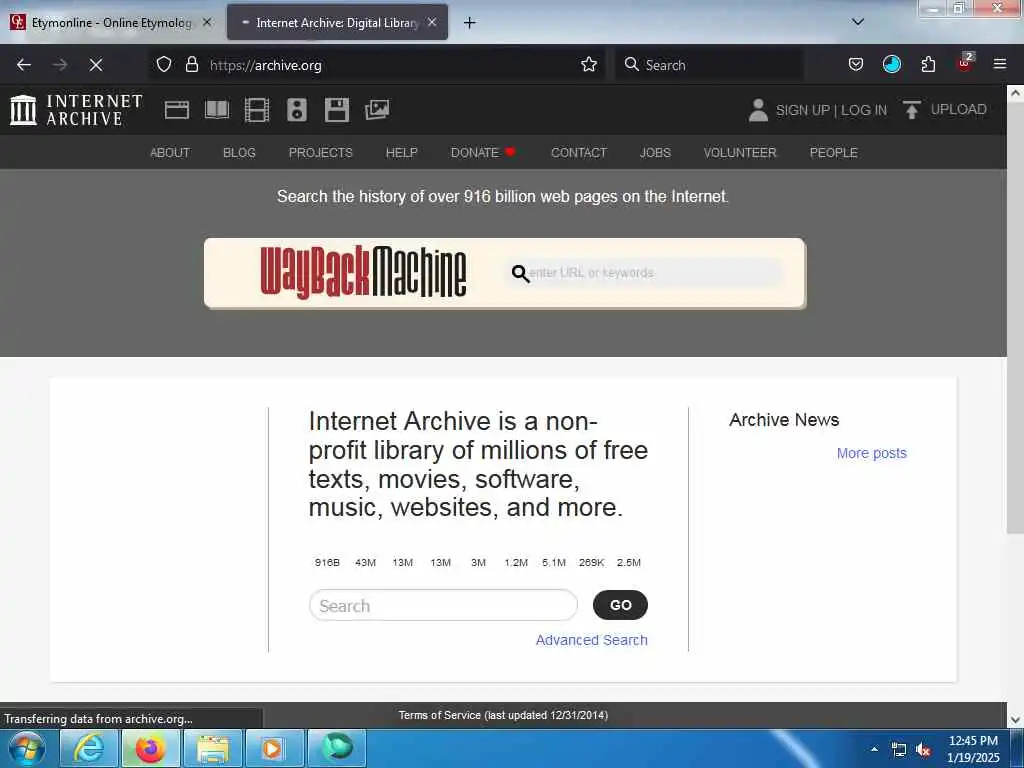Viewport: 1024px width, 768px height.
Task: Click the blue circular toolbar icon
Action: [892, 65]
